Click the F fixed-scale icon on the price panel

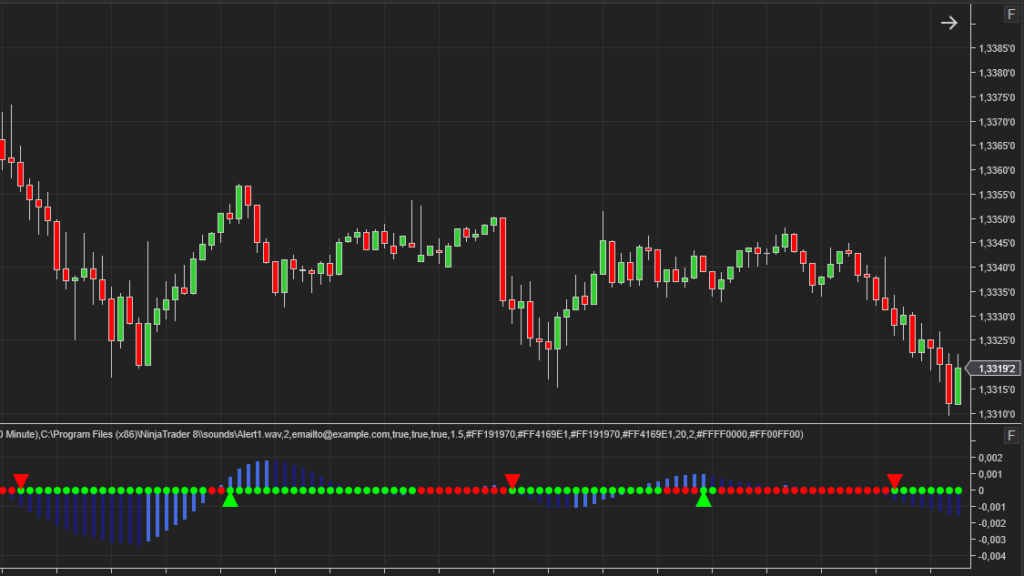coord(1011,14)
